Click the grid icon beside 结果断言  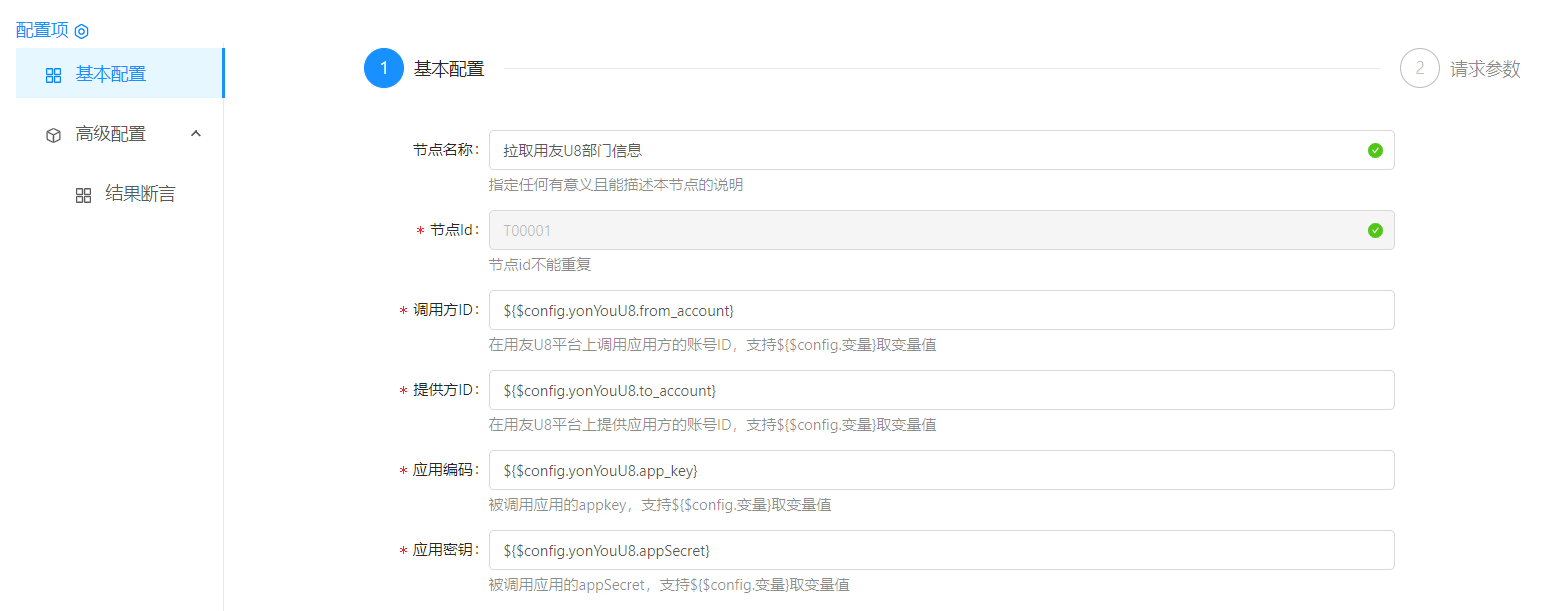84,195
